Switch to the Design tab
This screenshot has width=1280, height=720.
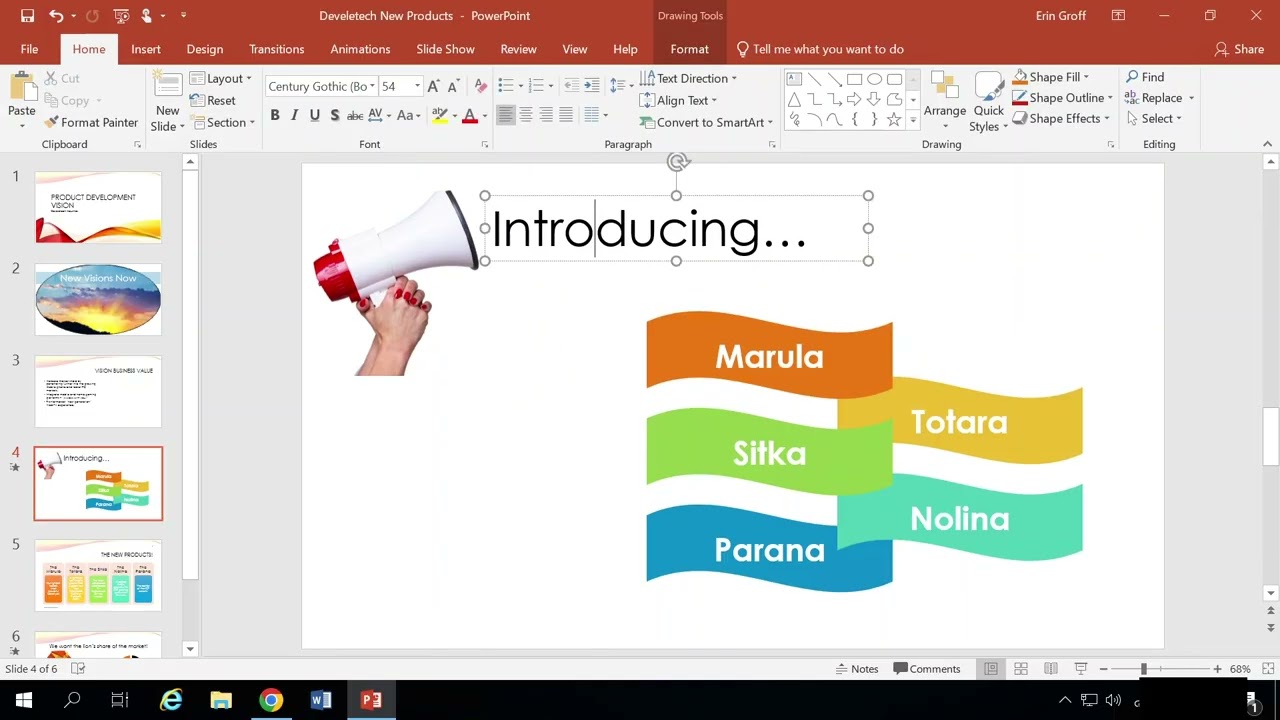(205, 49)
